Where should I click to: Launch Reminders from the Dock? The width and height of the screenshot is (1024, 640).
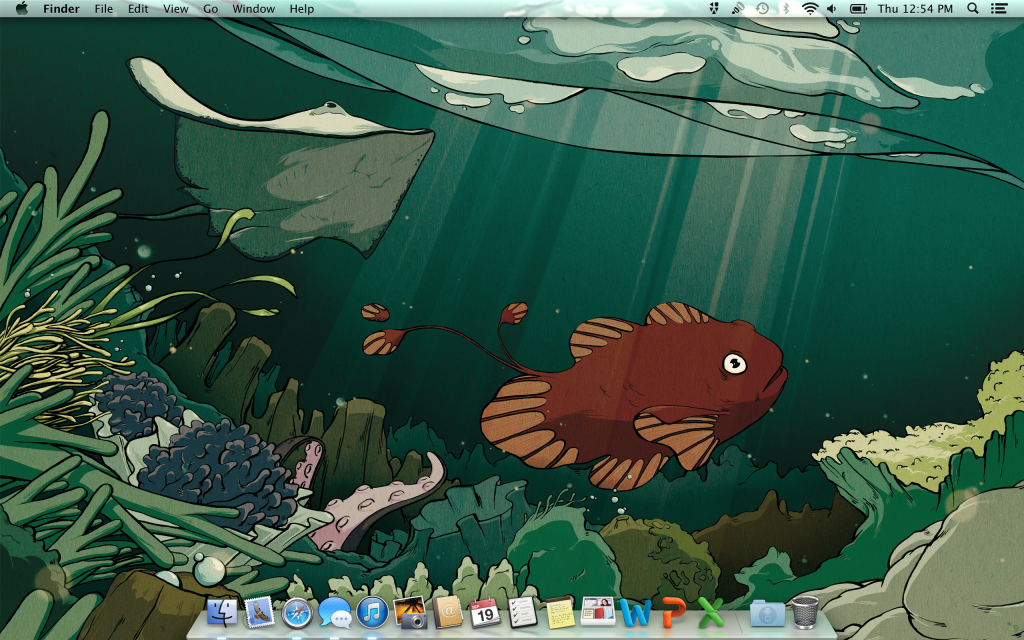tap(523, 613)
